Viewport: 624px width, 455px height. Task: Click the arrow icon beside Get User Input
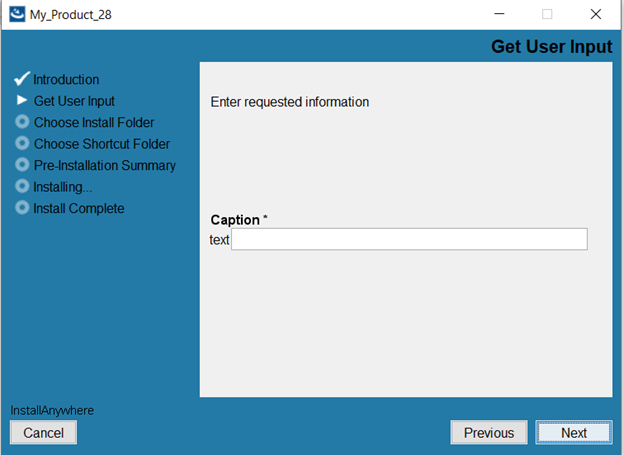[x=22, y=100]
